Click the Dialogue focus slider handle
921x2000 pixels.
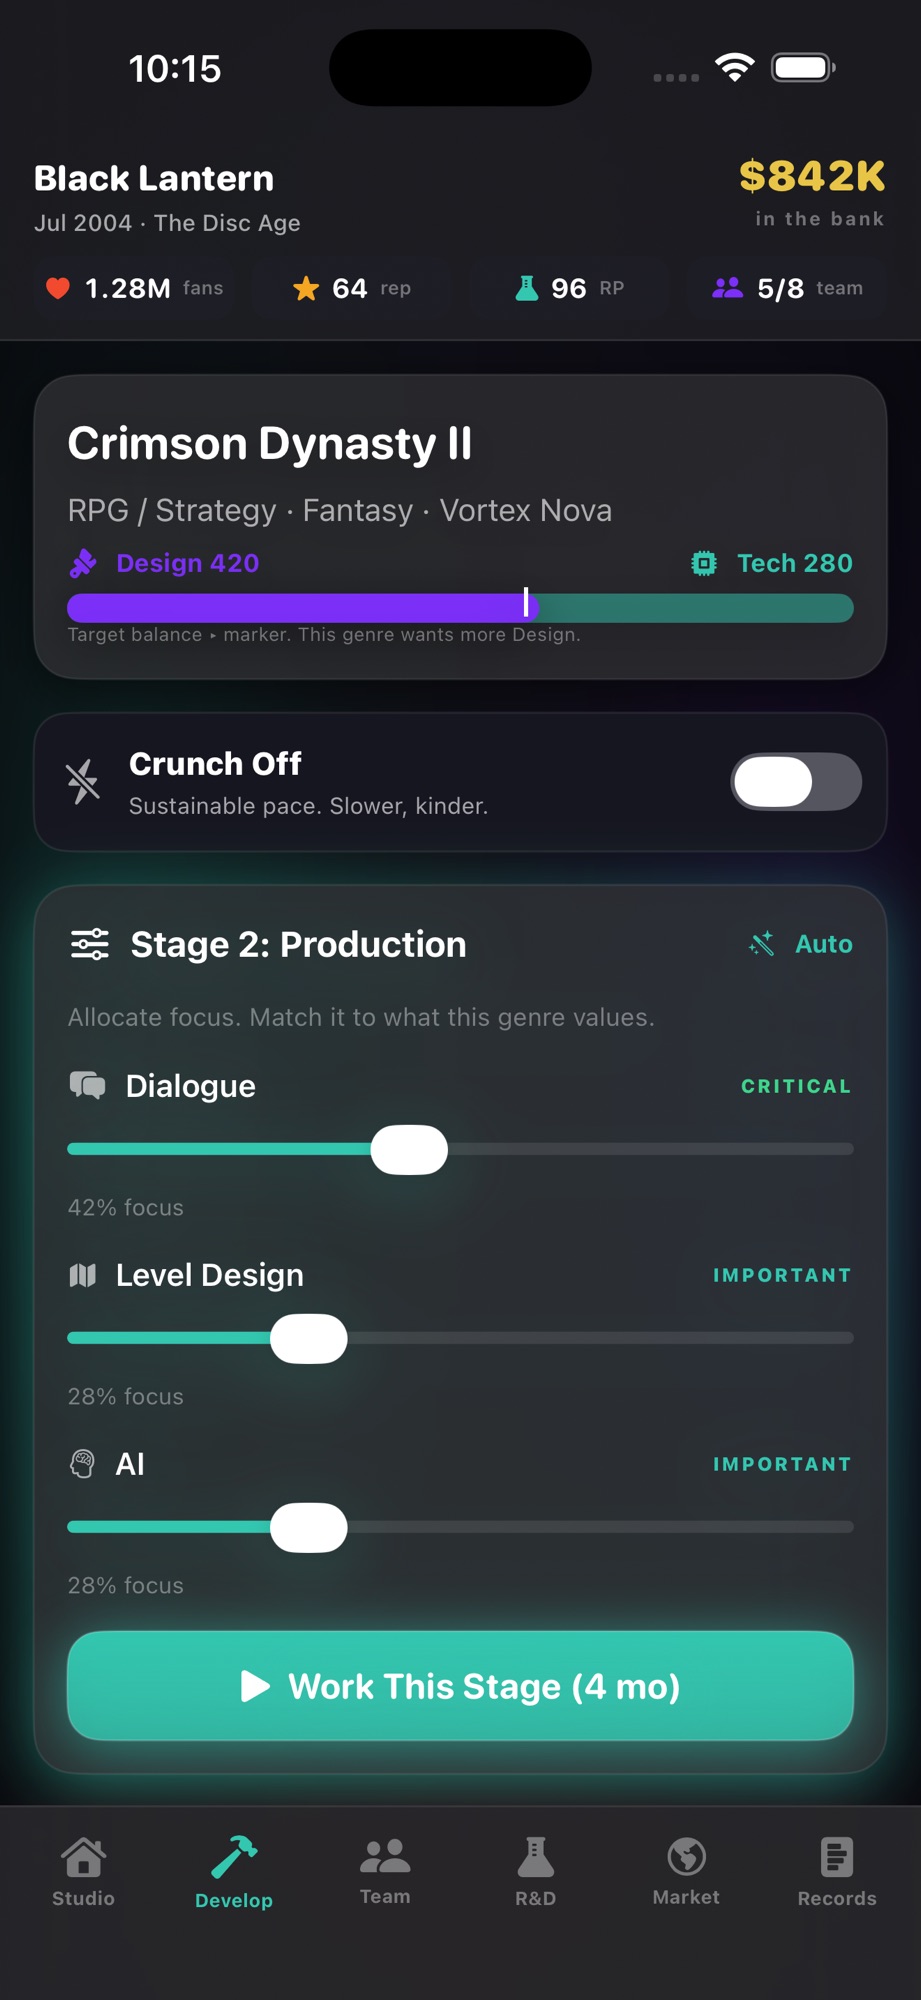tap(409, 1149)
